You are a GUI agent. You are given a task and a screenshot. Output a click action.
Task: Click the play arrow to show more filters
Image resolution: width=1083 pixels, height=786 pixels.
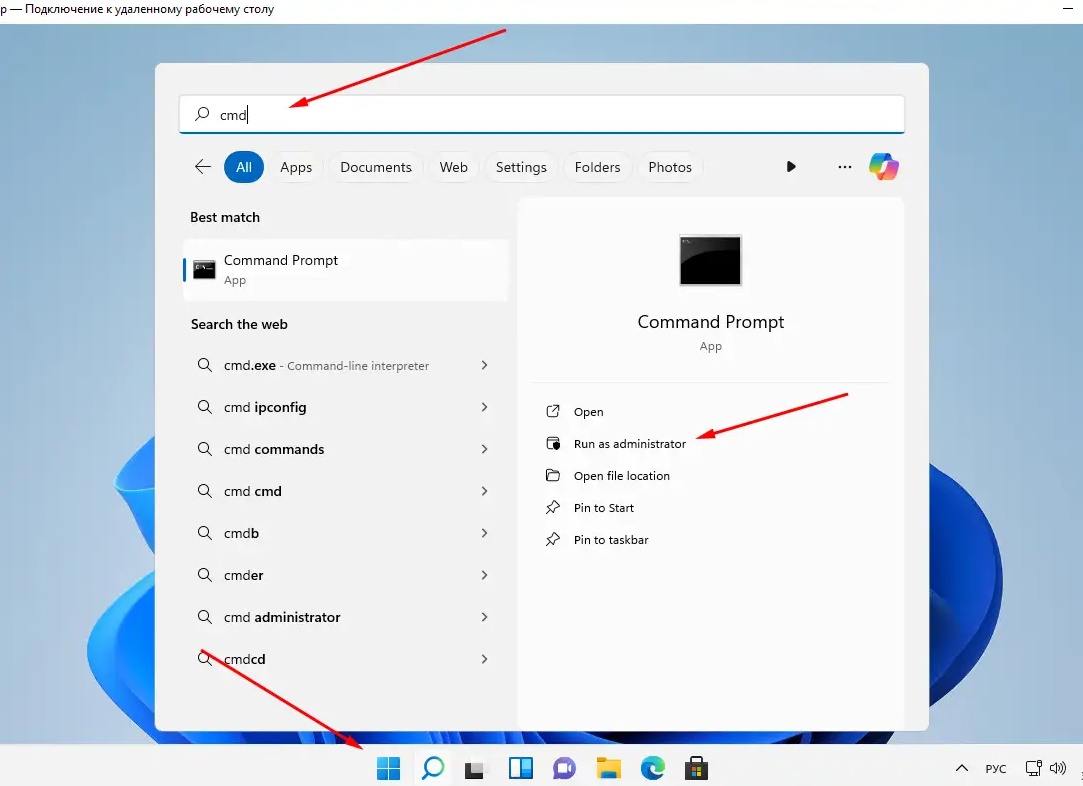pos(791,166)
